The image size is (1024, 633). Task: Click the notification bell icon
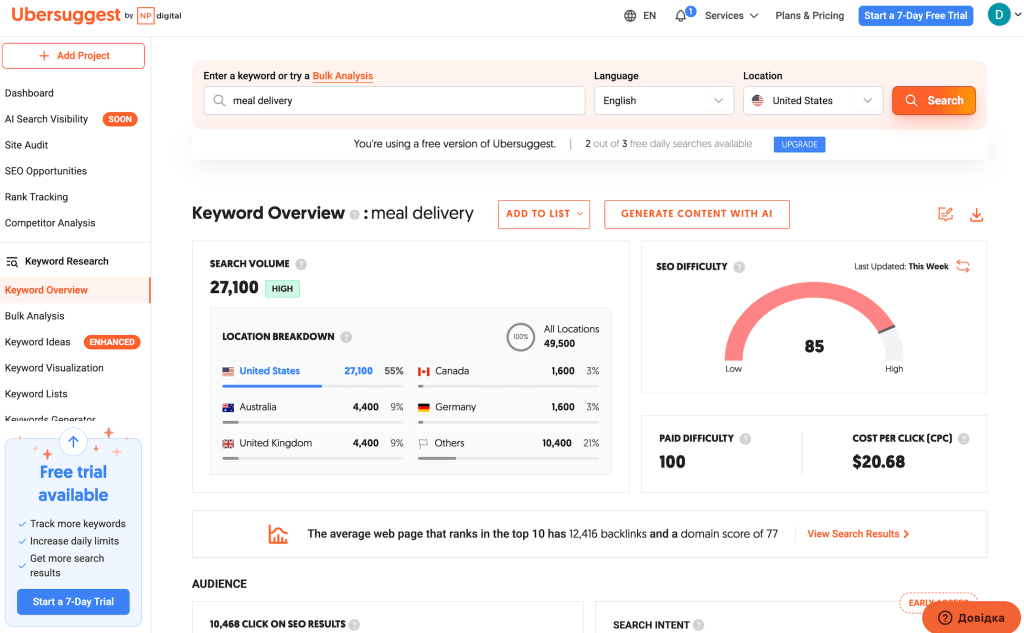point(681,16)
